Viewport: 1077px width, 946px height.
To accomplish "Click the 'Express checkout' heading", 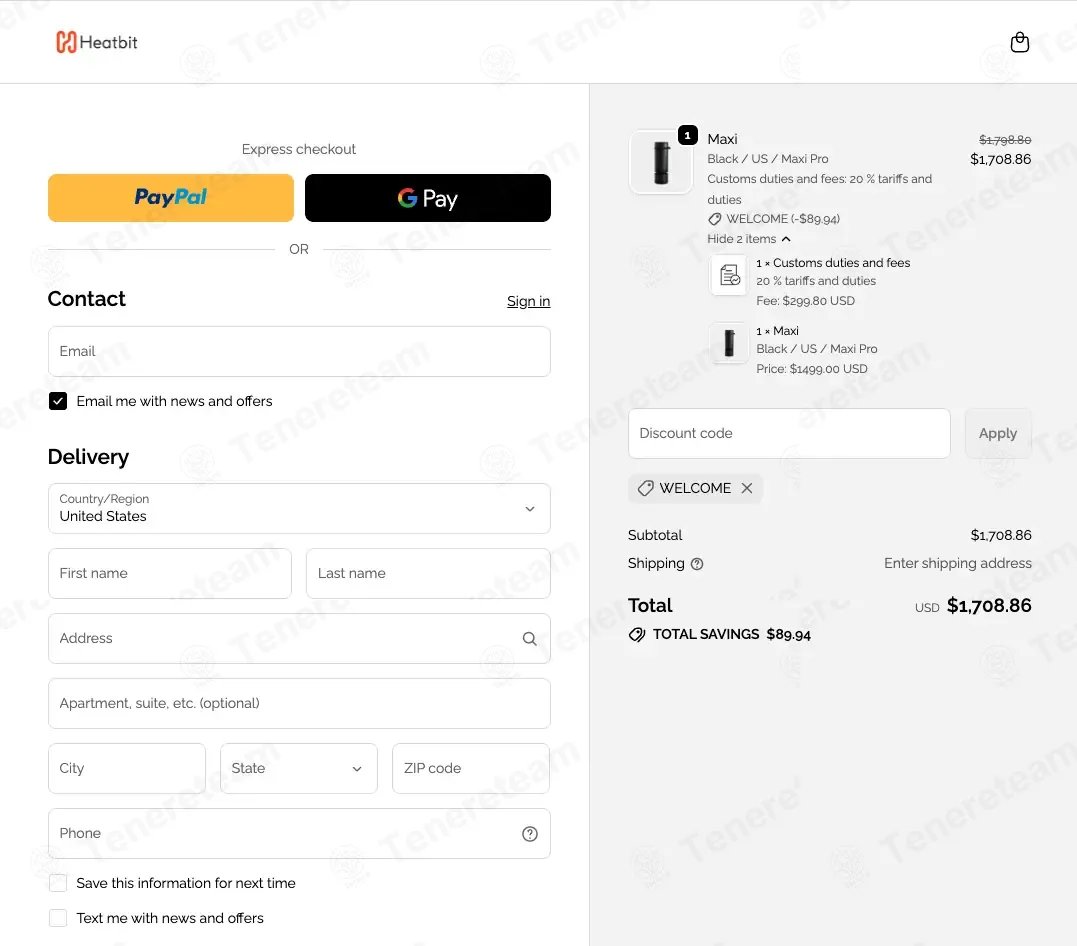I will coord(299,149).
